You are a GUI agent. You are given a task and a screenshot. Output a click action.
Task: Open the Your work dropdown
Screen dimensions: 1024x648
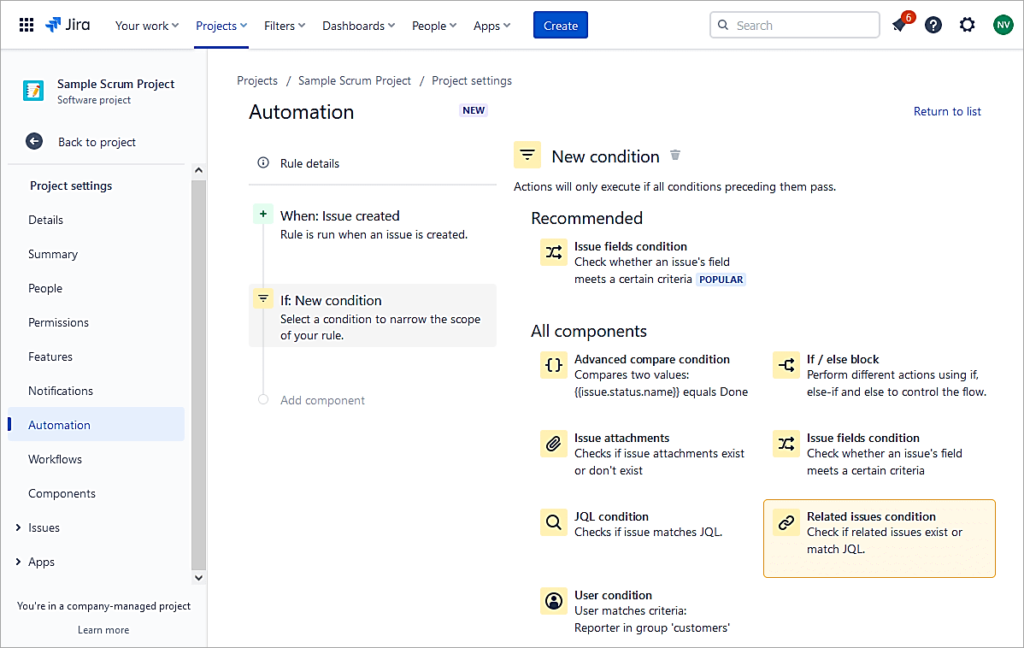click(146, 25)
